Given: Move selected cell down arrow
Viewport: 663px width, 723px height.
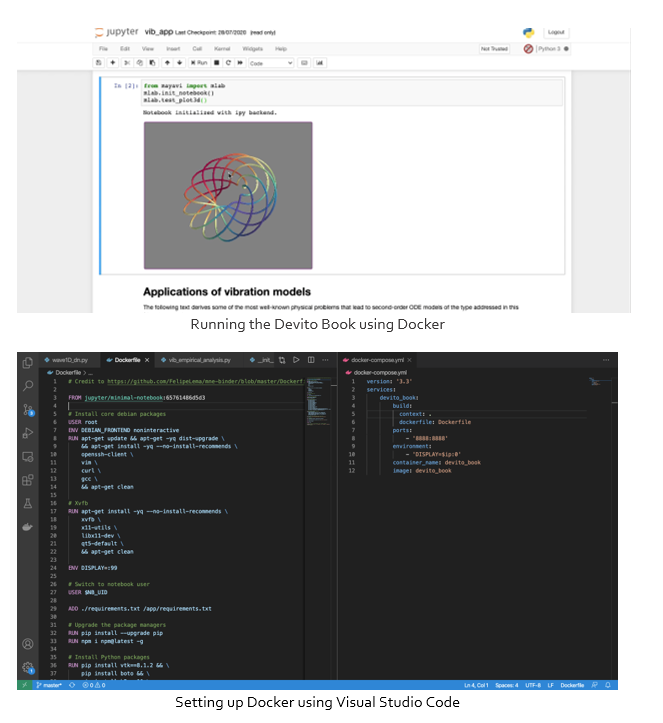Looking at the screenshot, I should tap(179, 63).
